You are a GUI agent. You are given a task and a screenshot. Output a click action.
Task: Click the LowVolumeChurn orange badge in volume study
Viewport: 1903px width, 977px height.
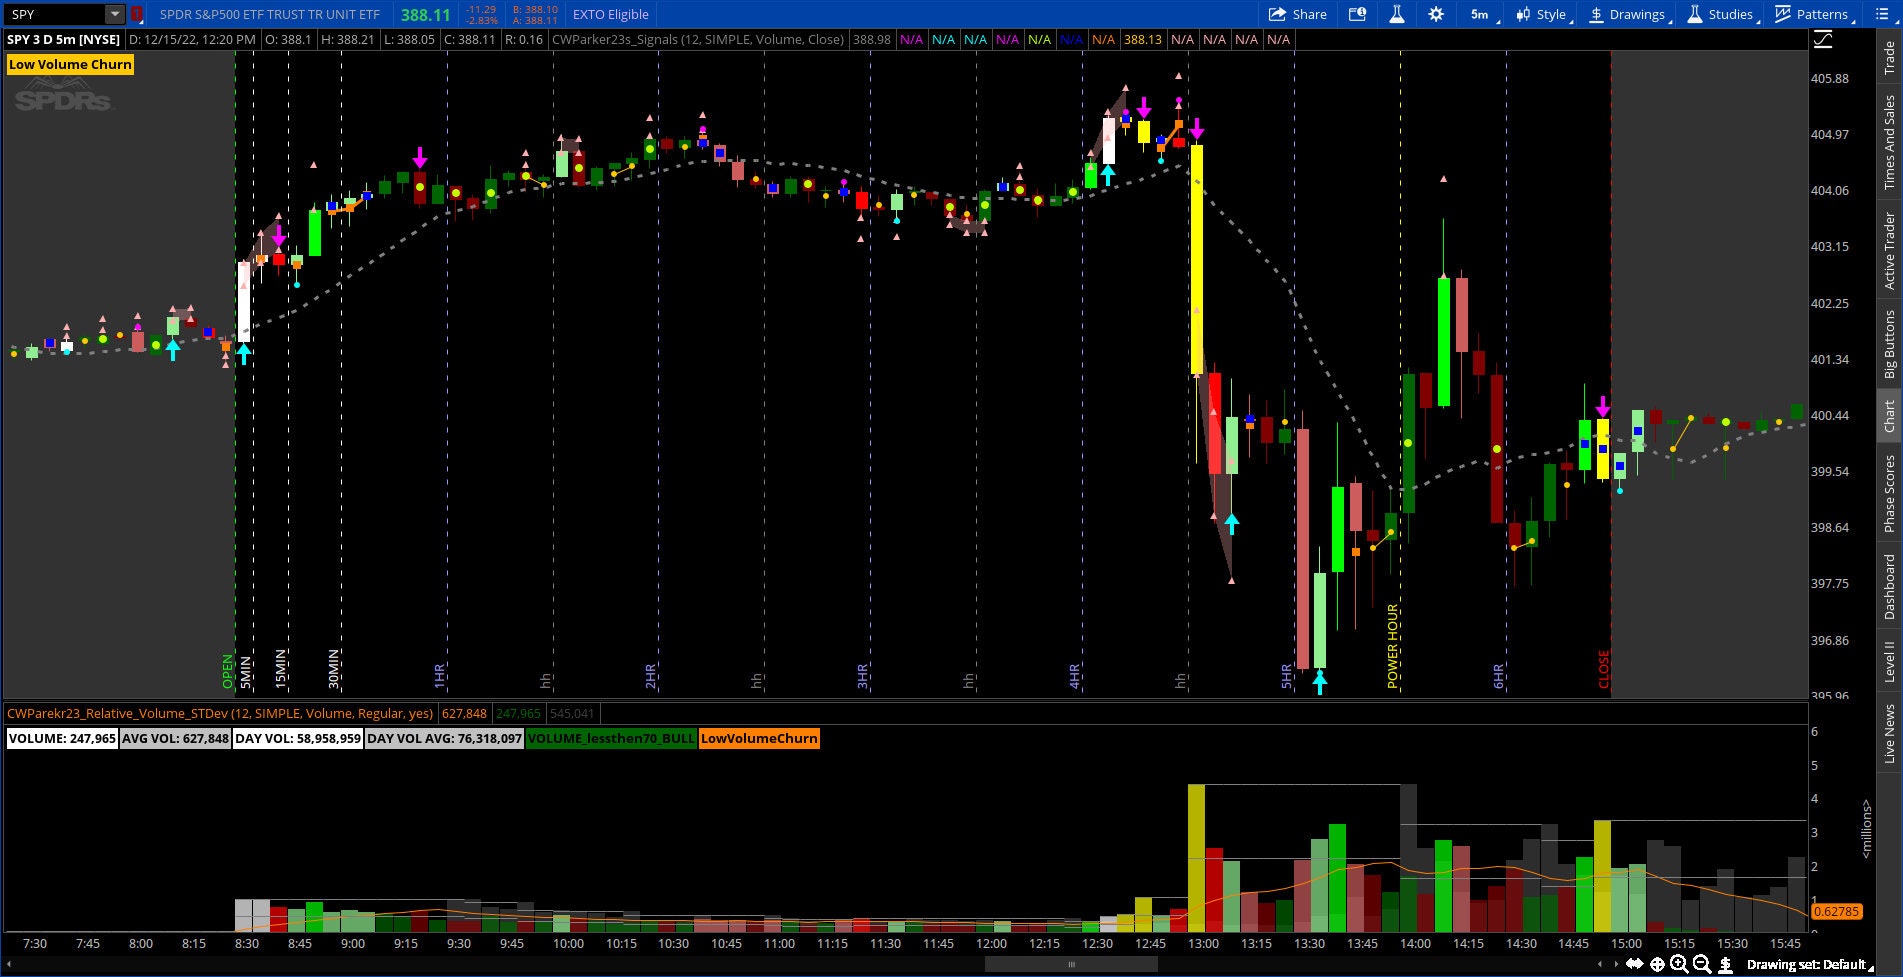pos(759,738)
